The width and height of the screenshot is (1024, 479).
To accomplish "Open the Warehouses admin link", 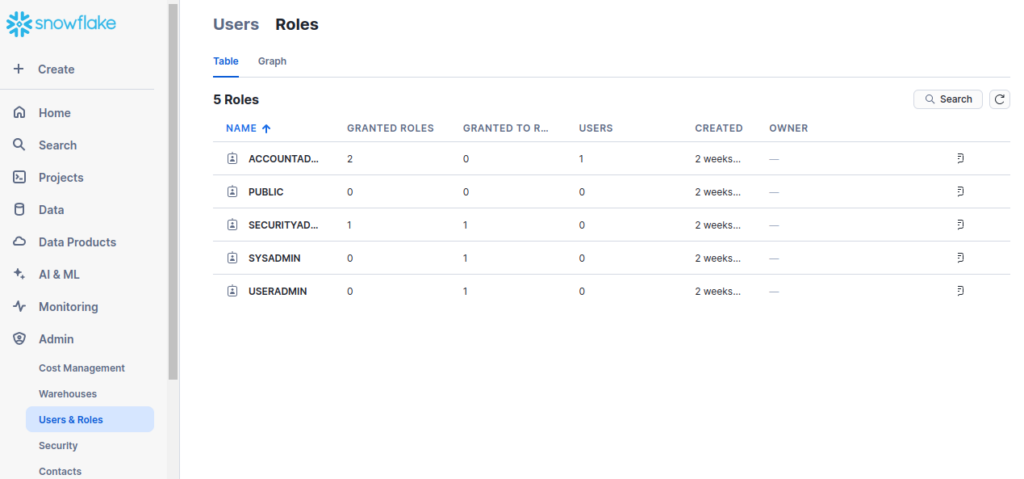I will click(x=68, y=394).
